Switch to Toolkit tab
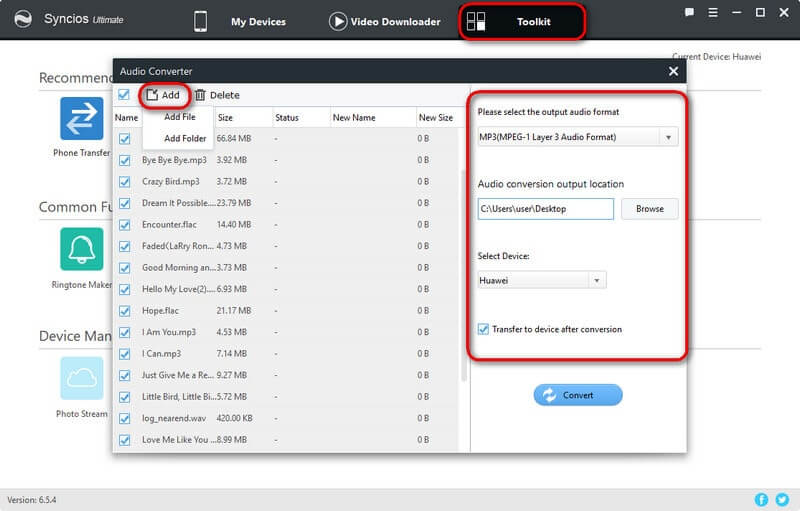Image resolution: width=800 pixels, height=511 pixels. tap(522, 21)
